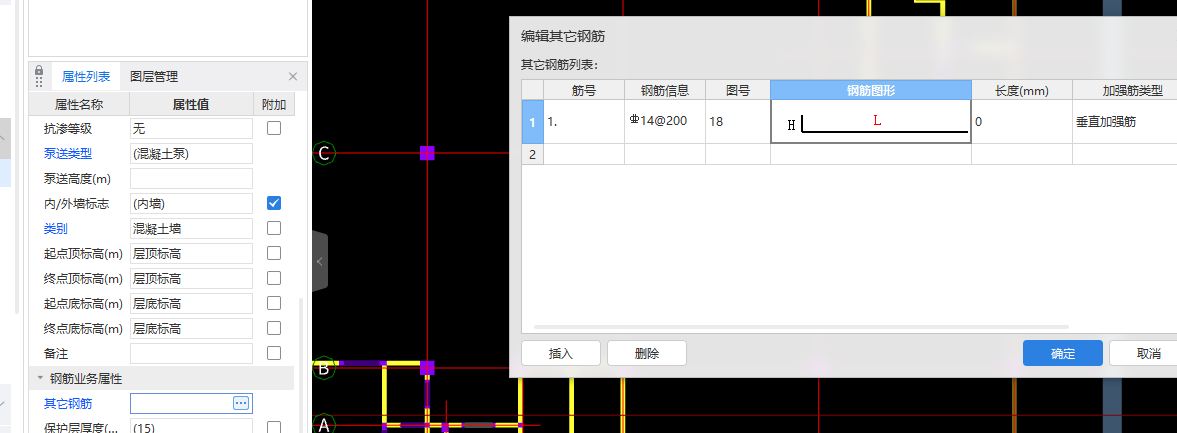The height and width of the screenshot is (433, 1177).
Task: Click the 取消 button
Action: (x=1143, y=353)
